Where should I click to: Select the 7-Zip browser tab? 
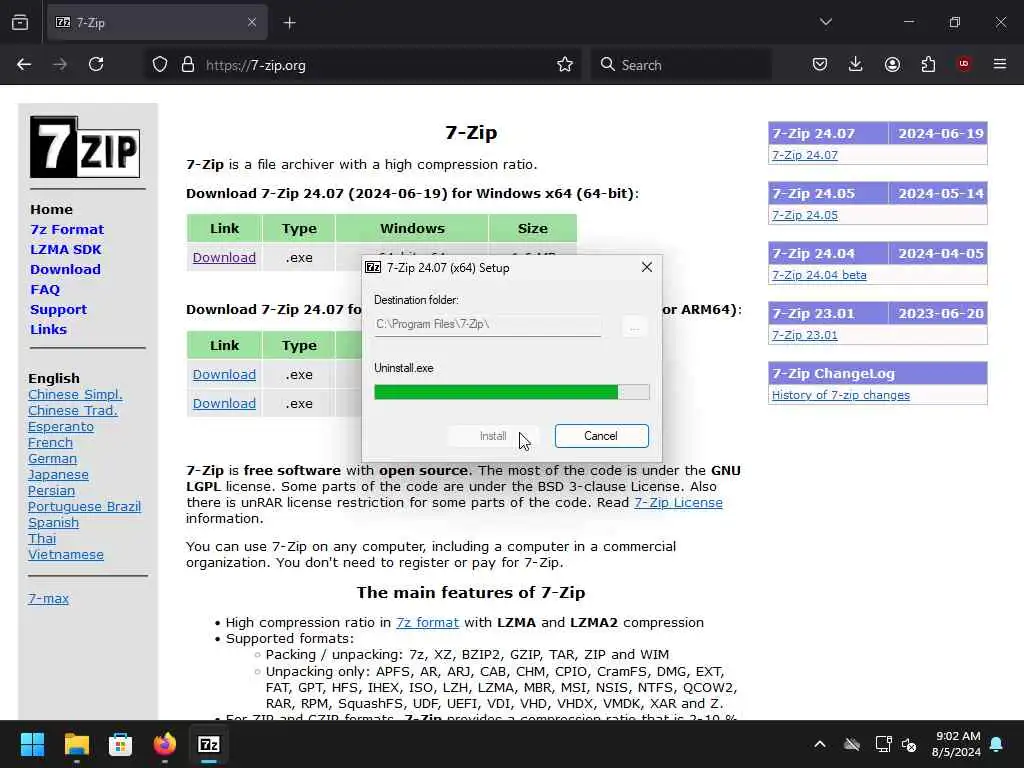[x=157, y=23]
